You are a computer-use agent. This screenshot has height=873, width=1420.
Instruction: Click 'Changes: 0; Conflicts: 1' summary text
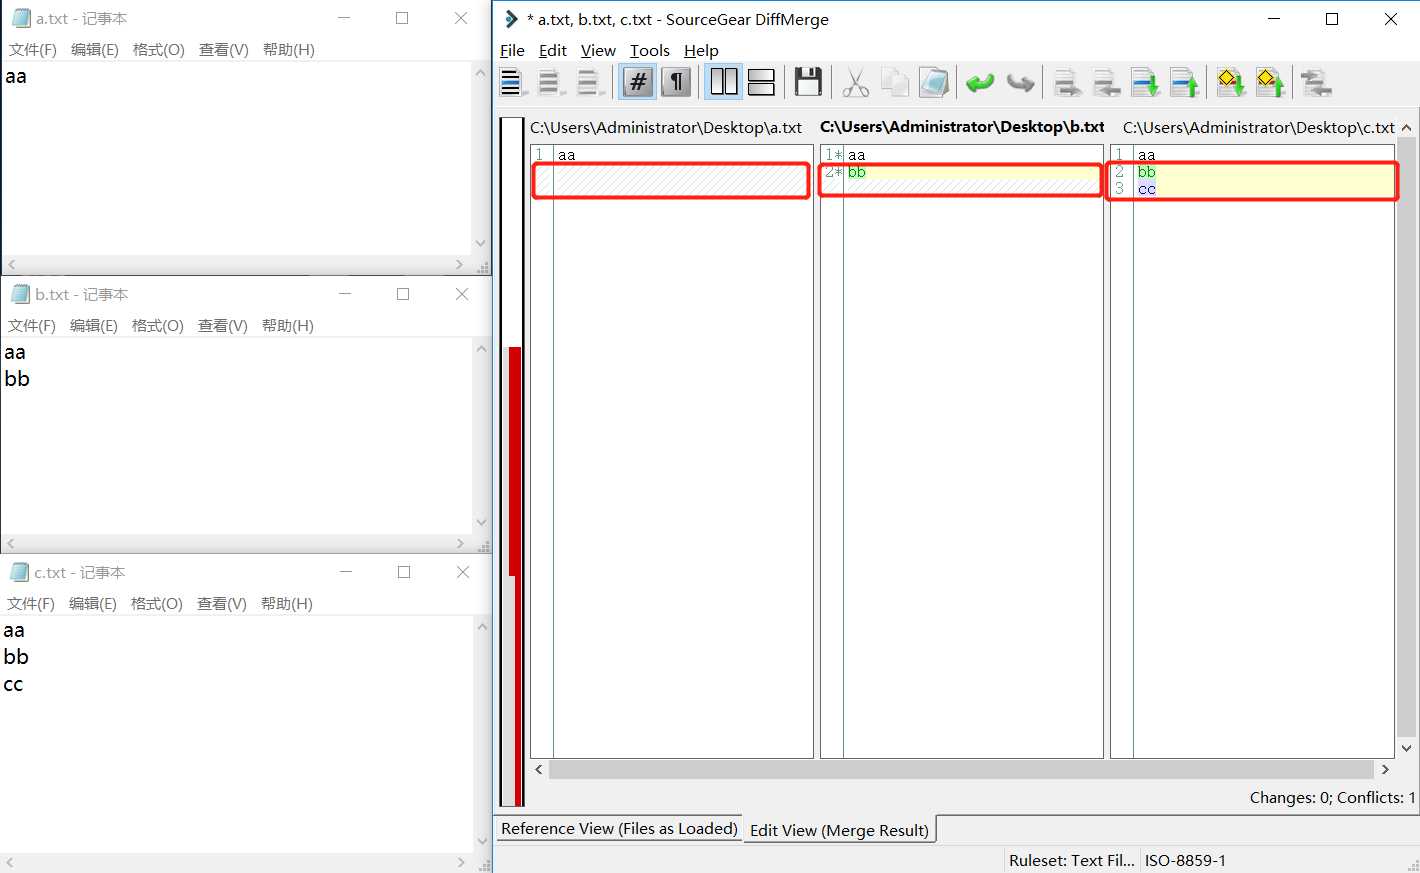[x=1332, y=797]
